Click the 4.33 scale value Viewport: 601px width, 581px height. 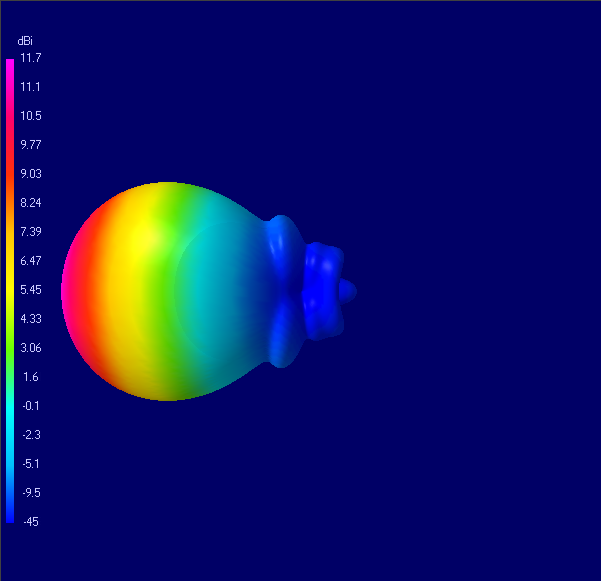[31, 319]
